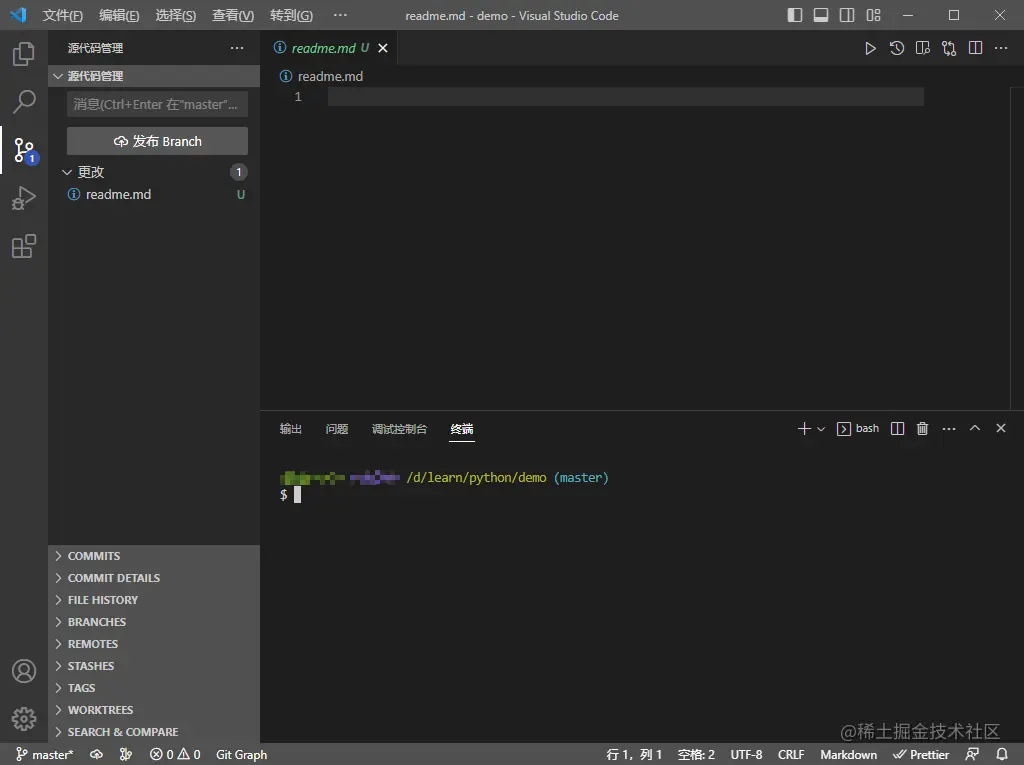The image size is (1024, 765).
Task: Collapse the 源代码管理 section header
Action: pyautogui.click(x=154, y=76)
